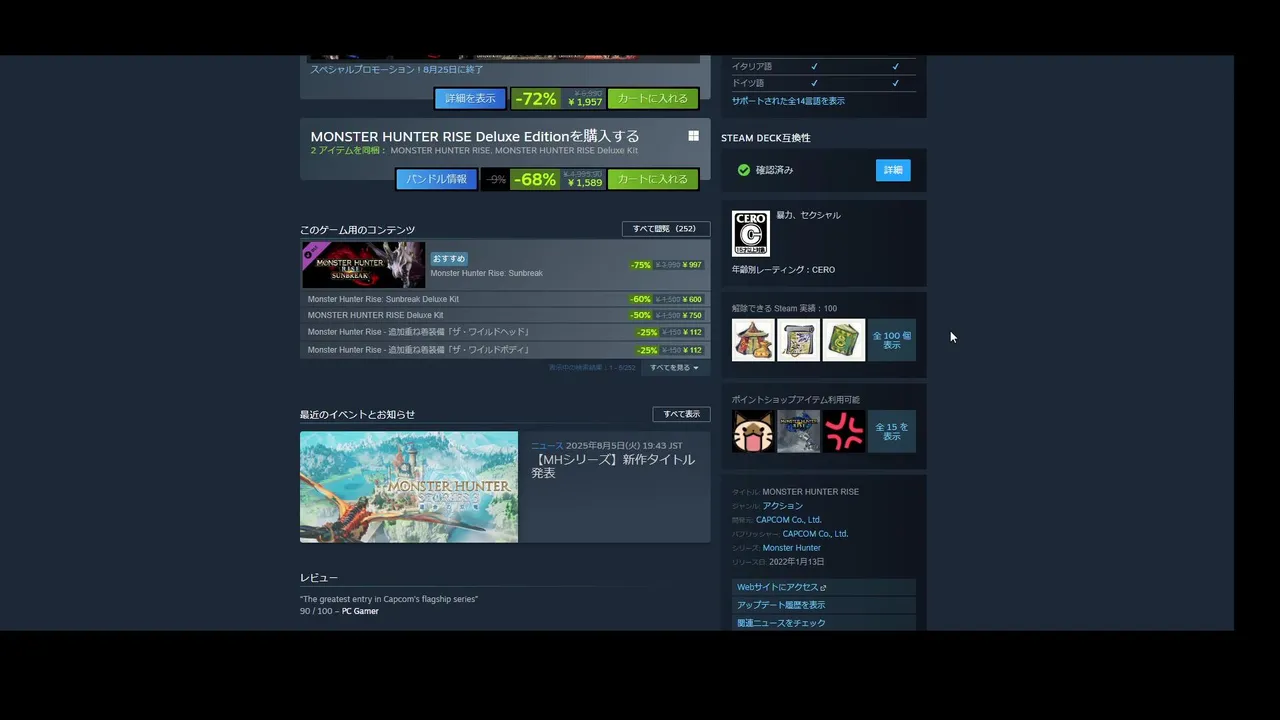The height and width of the screenshot is (720, 1280).
Task: Open the second achievement icon (scroll)
Action: [x=798, y=340]
